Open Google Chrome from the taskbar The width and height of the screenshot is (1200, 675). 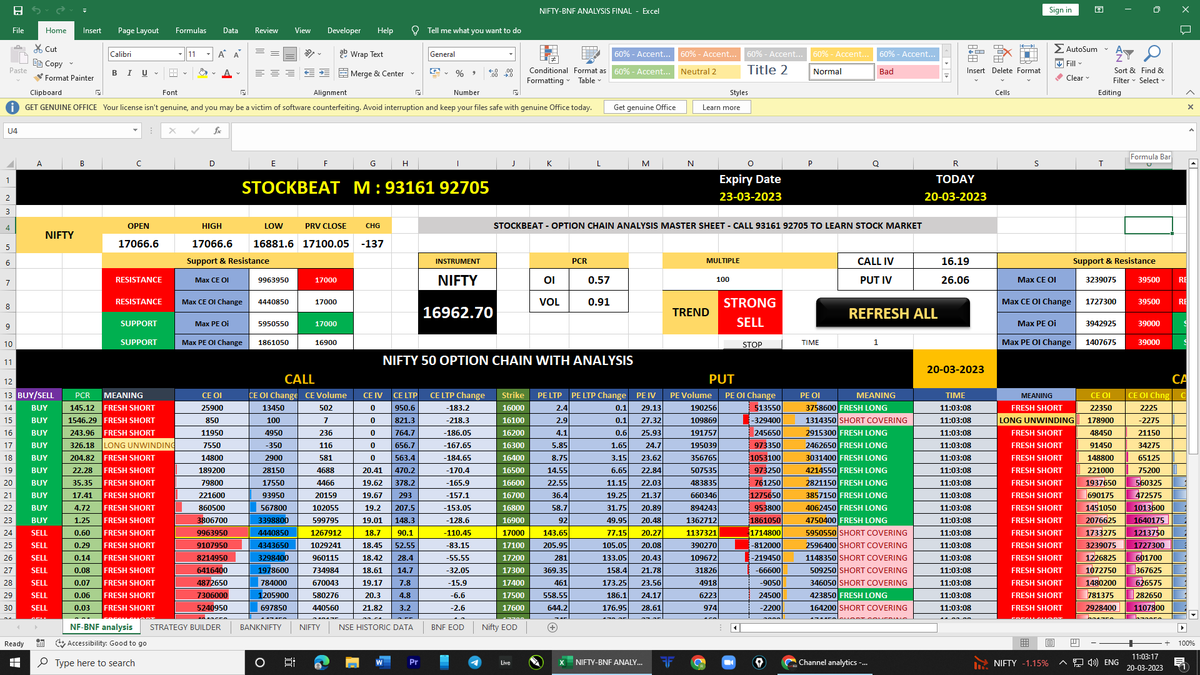[696, 663]
